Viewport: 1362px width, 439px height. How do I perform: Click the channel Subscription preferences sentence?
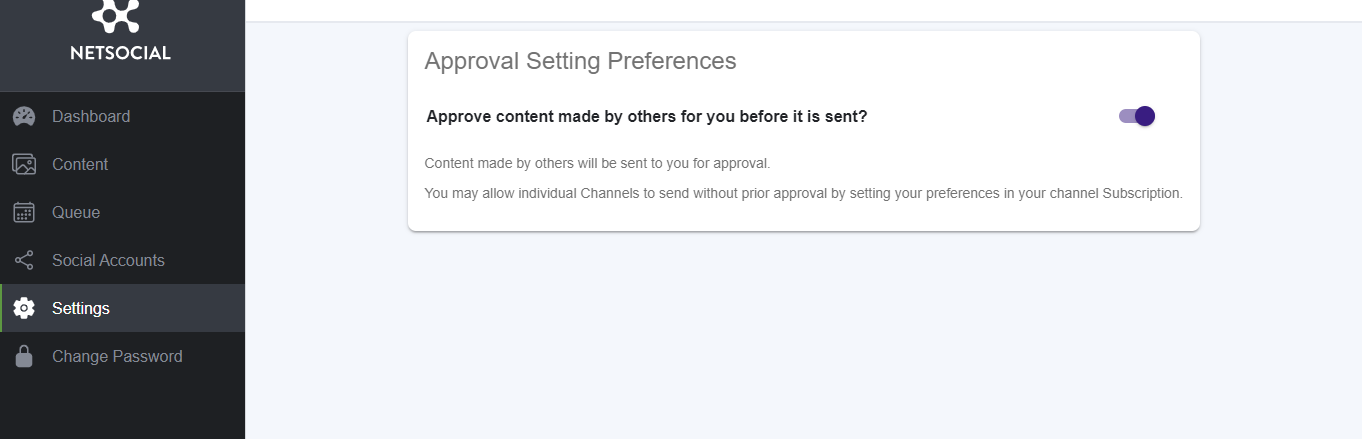click(x=804, y=193)
